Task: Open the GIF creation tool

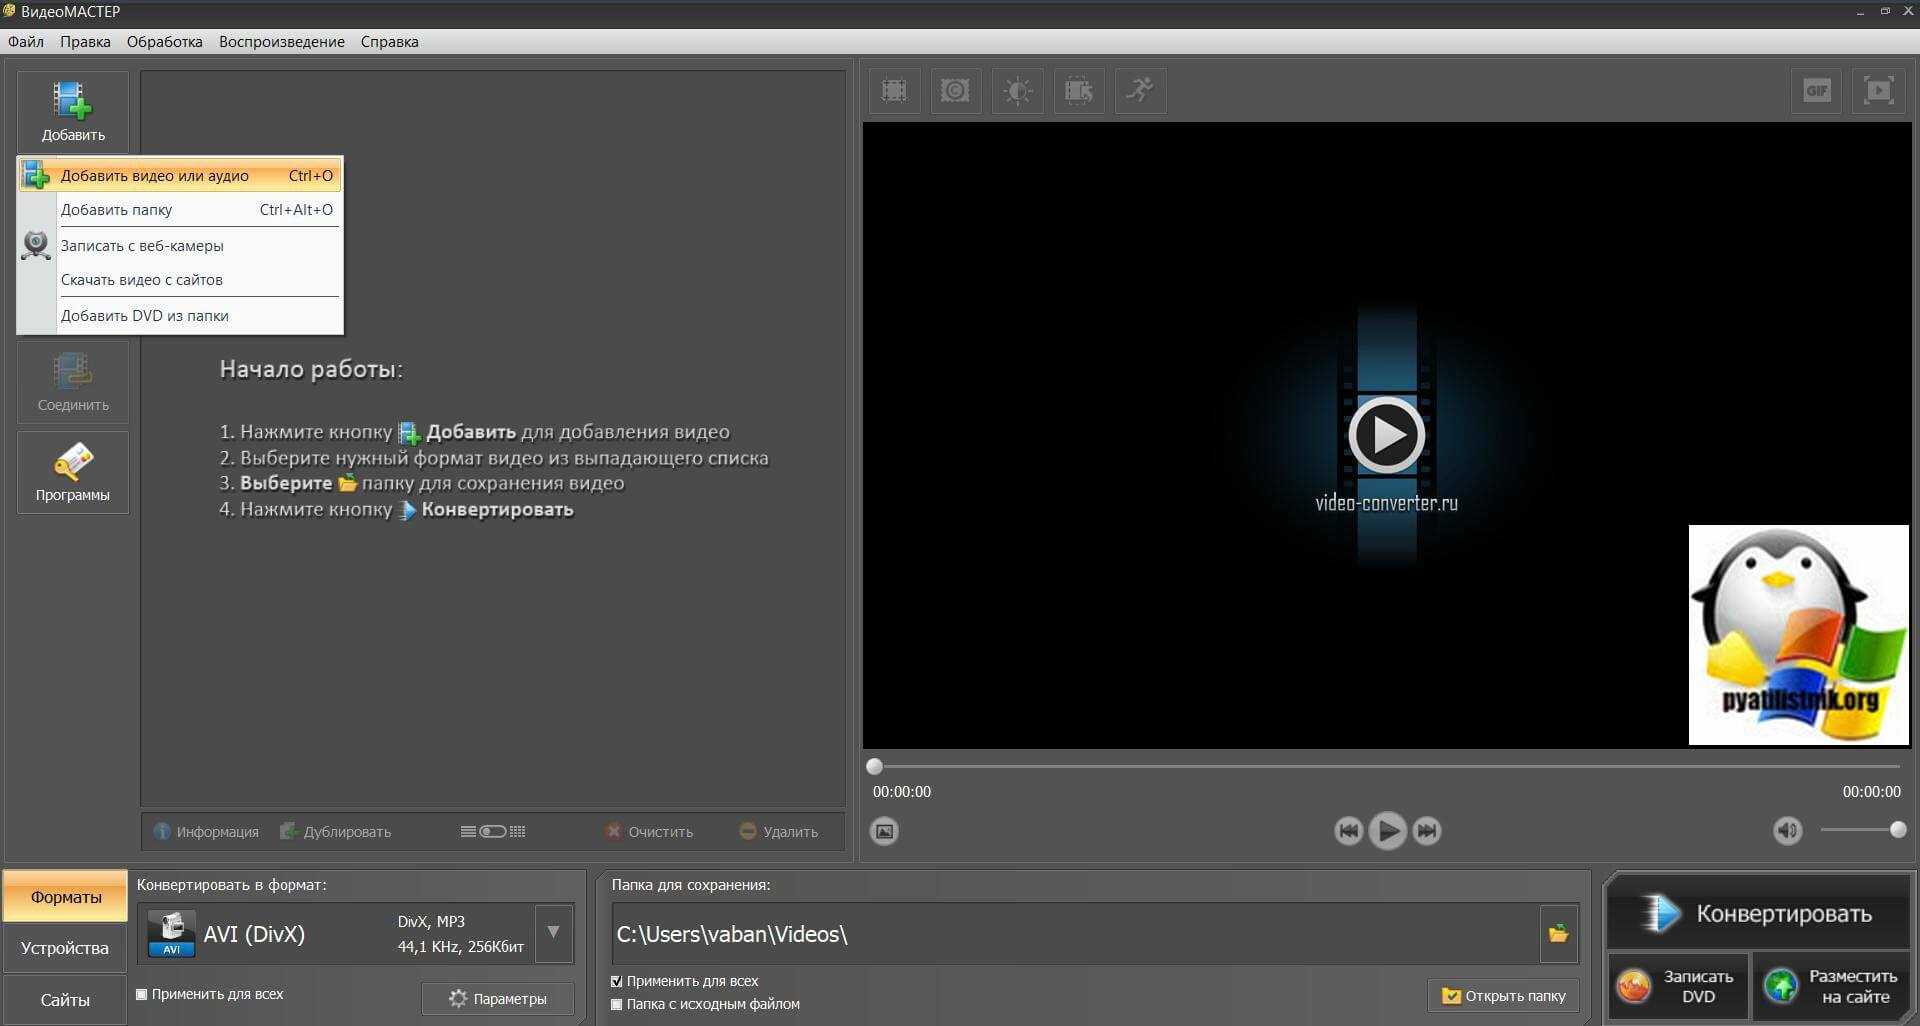Action: (1816, 91)
